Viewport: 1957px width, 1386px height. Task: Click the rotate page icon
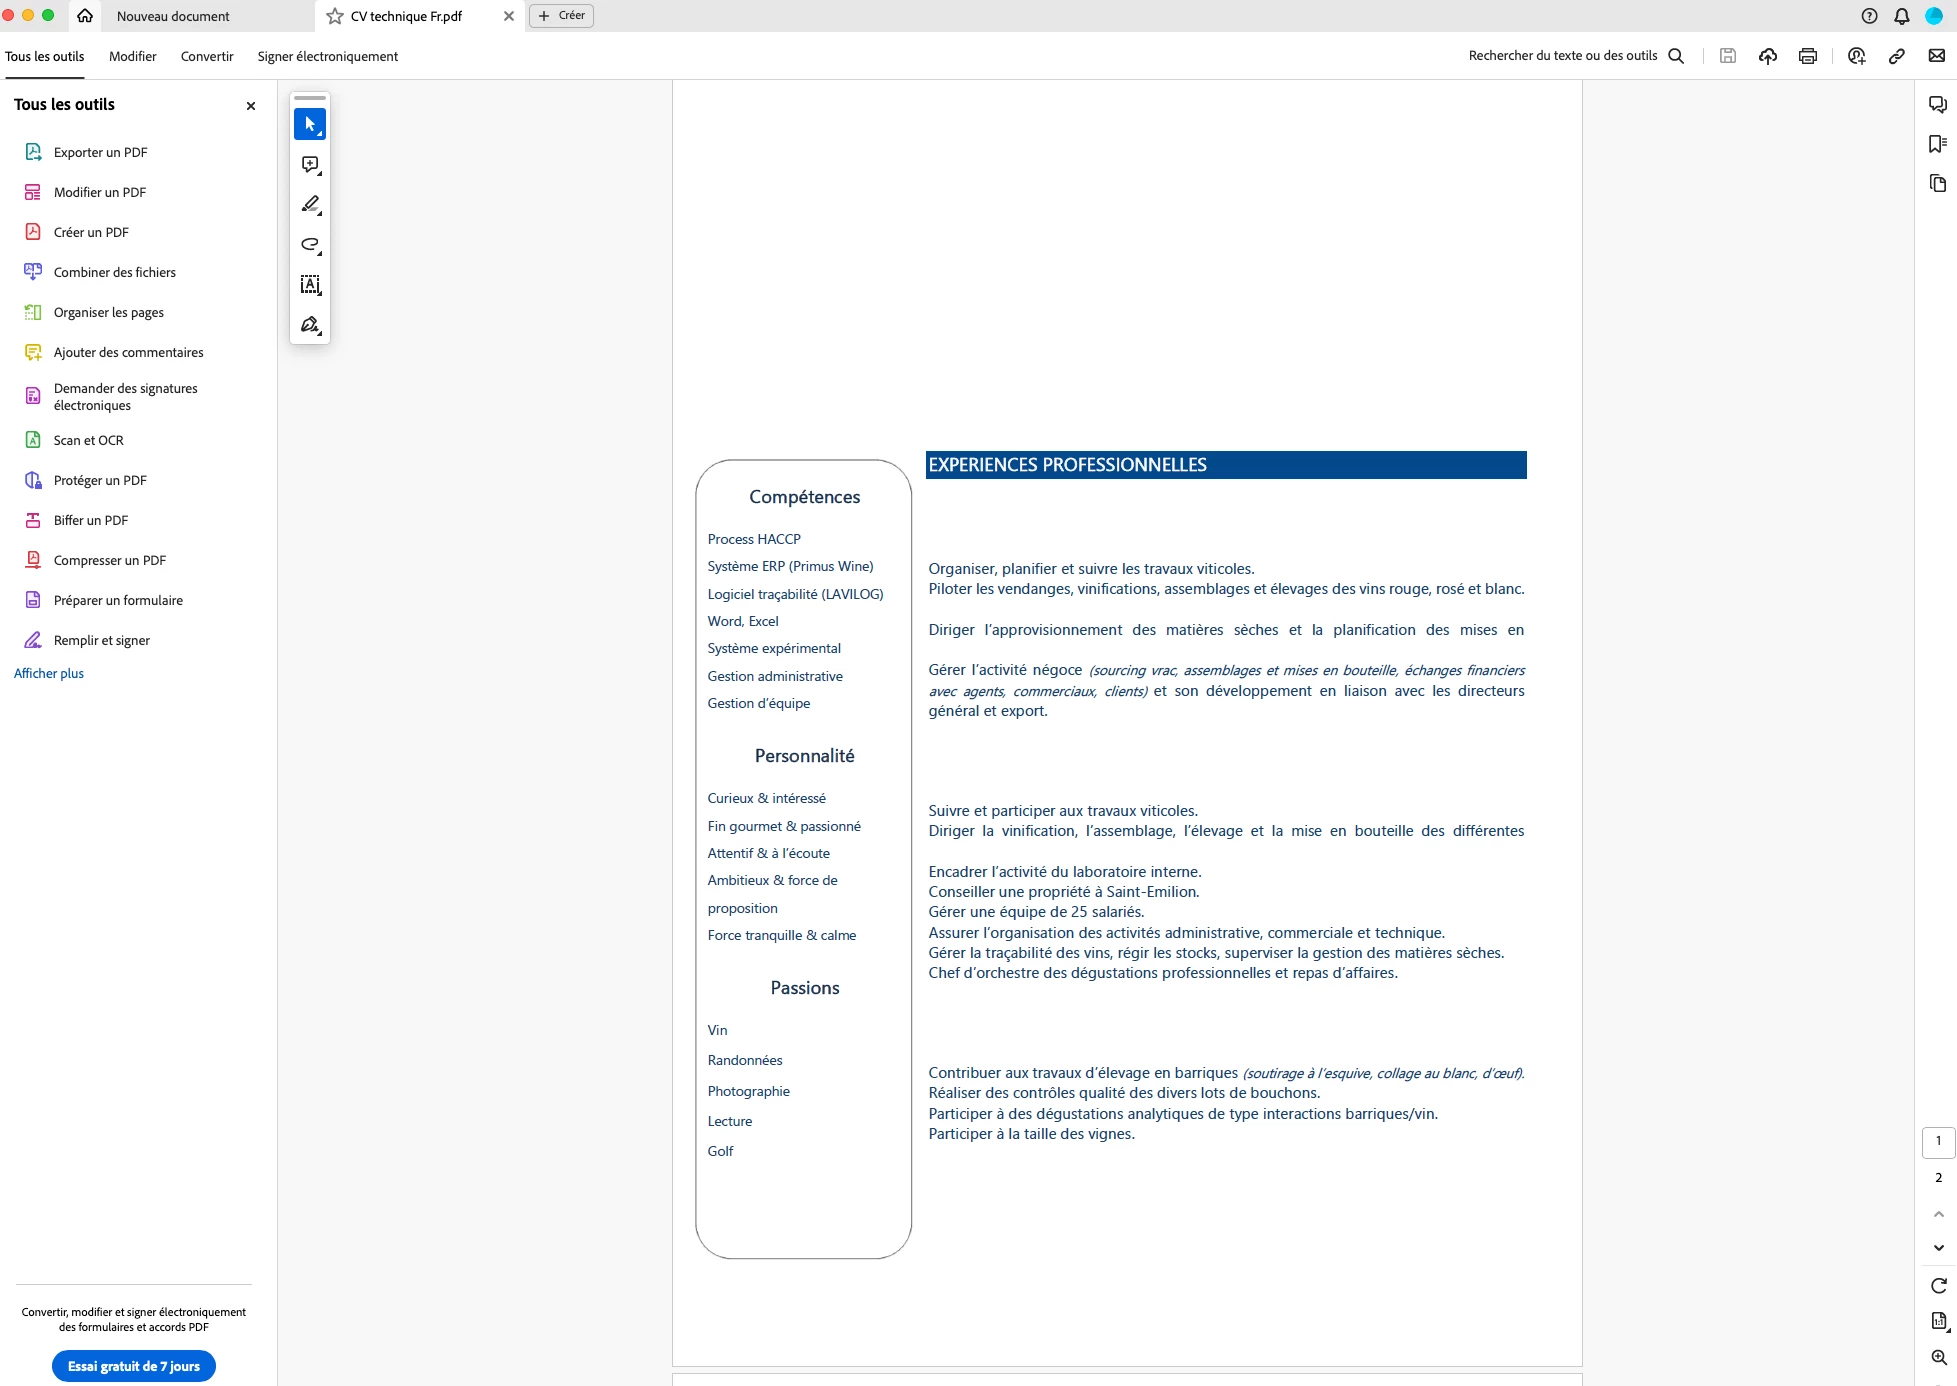click(1938, 1286)
